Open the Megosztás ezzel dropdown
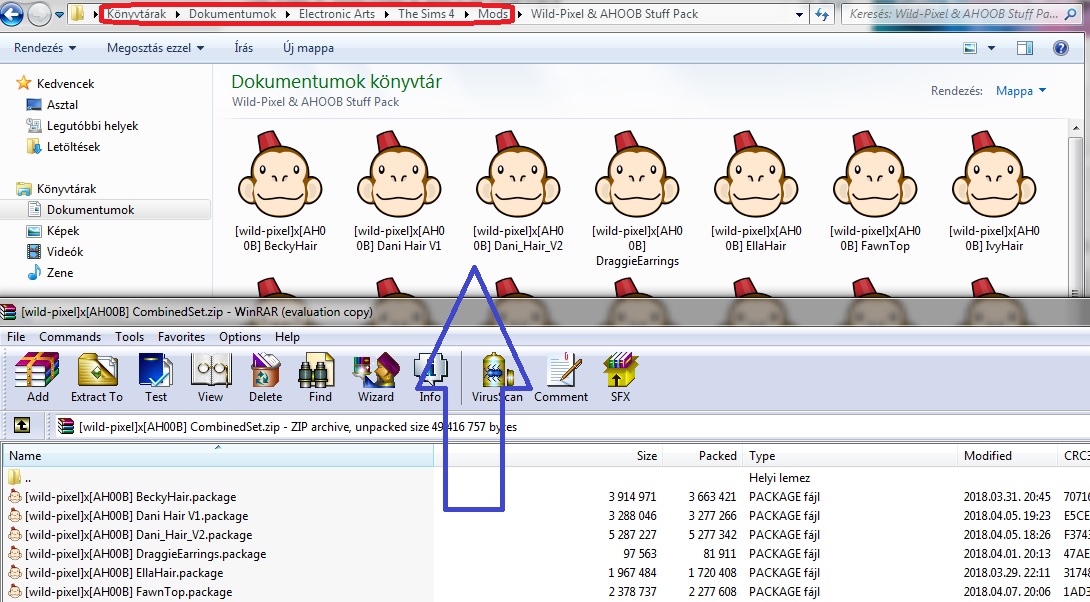 pyautogui.click(x=156, y=48)
